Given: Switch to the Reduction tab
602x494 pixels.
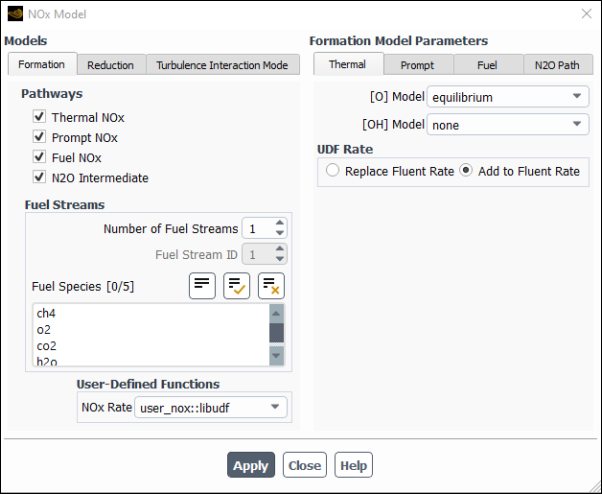Looking at the screenshot, I should [111, 65].
